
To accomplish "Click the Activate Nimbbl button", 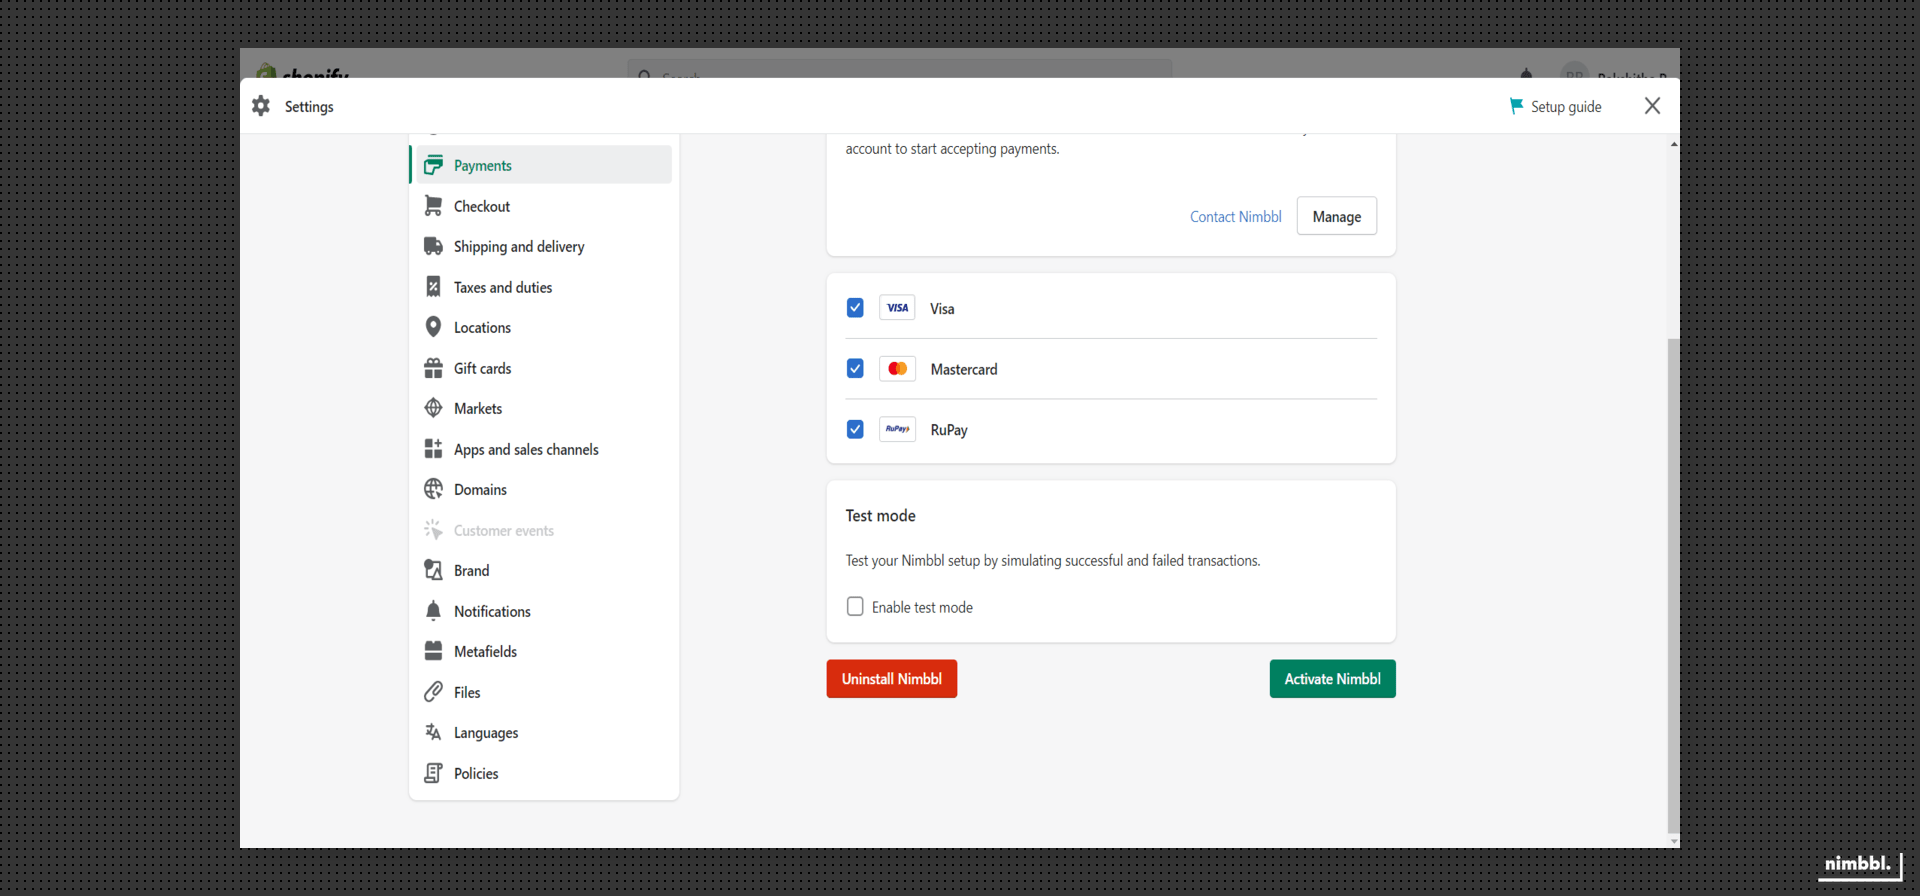I will click(1332, 678).
